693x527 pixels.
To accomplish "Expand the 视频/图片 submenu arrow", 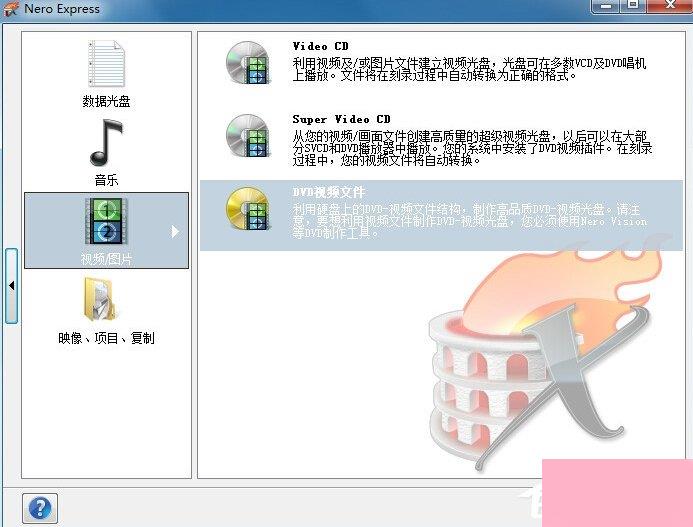I will click(x=175, y=232).
